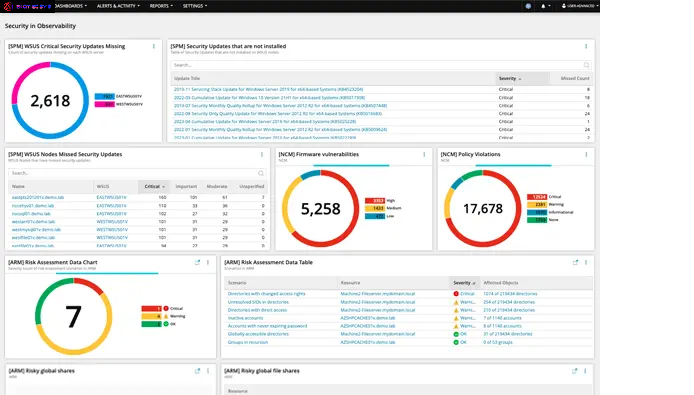The height and width of the screenshot is (395, 694).
Task: Click the 2,618 total in WSUS donut chart
Action: pyautogui.click(x=50, y=101)
